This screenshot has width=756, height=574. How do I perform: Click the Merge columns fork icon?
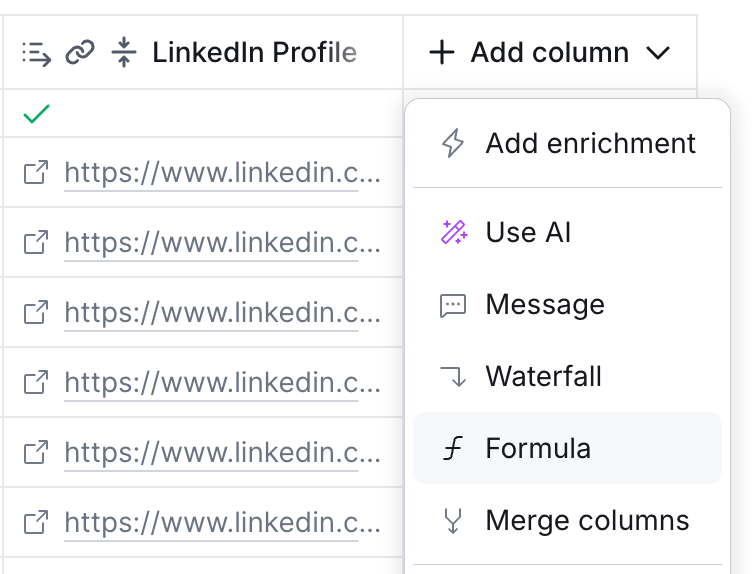click(x=453, y=521)
